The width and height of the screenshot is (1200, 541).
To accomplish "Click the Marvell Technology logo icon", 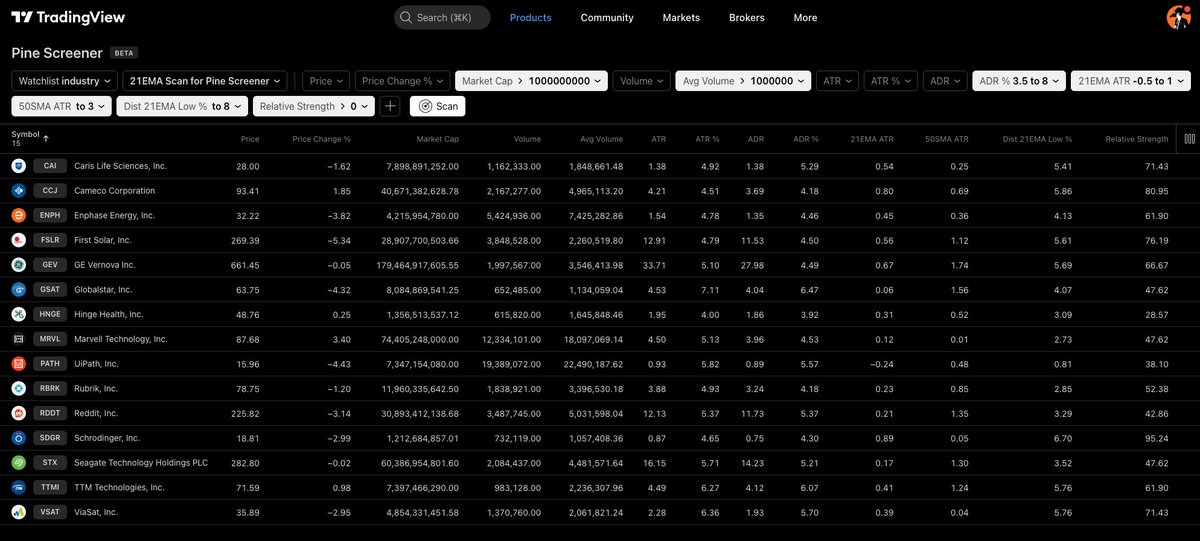I will pyautogui.click(x=18, y=339).
